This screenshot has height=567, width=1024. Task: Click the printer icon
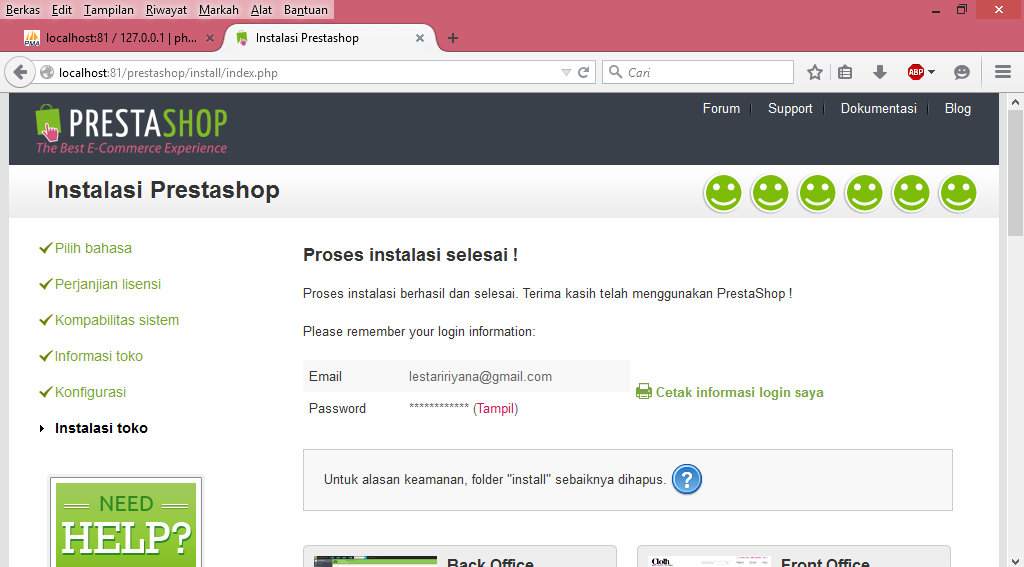(644, 391)
